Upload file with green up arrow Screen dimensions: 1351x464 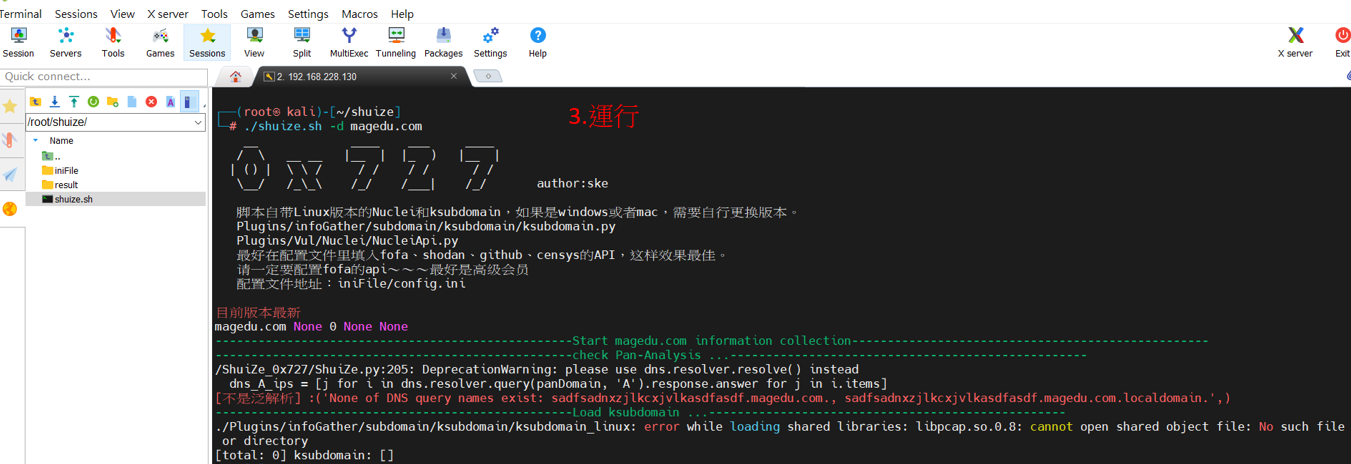(74, 102)
